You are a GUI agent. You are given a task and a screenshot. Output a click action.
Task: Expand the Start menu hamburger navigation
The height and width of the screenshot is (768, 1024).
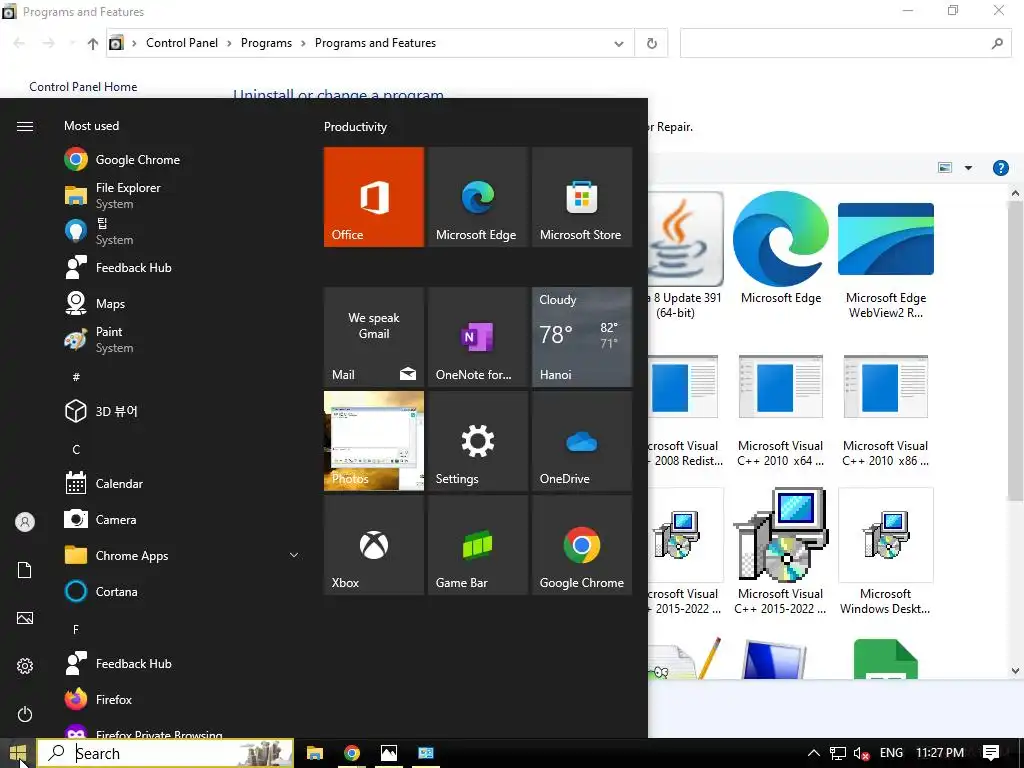tap(25, 126)
